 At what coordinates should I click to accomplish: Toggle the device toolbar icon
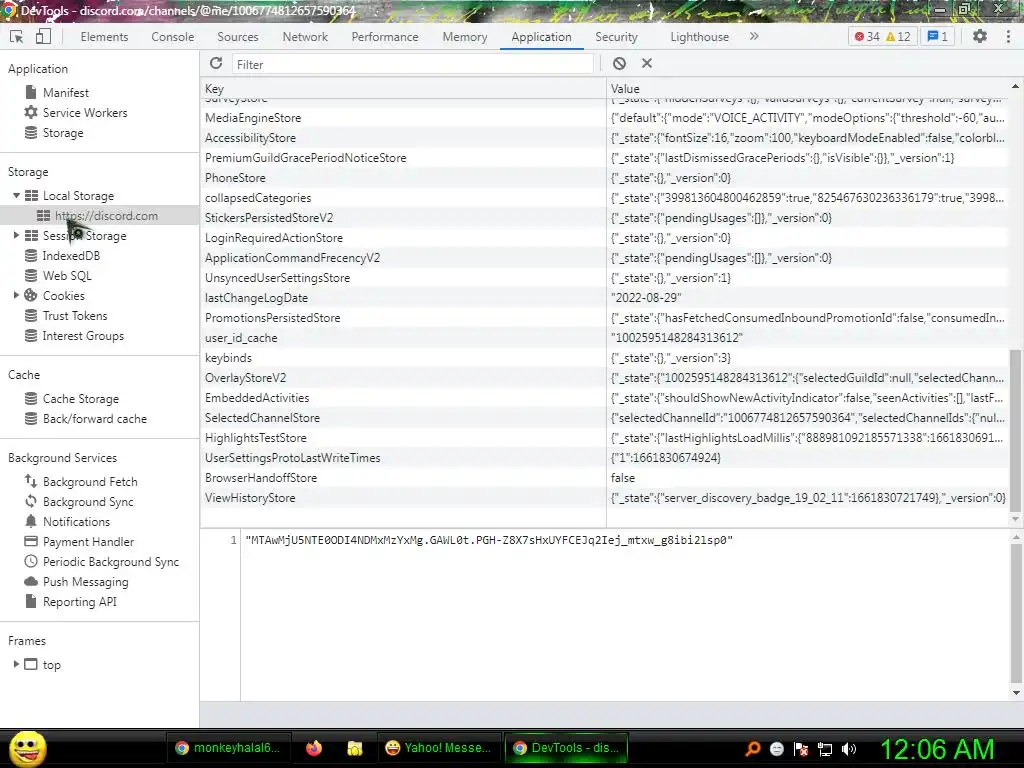[x=43, y=37]
